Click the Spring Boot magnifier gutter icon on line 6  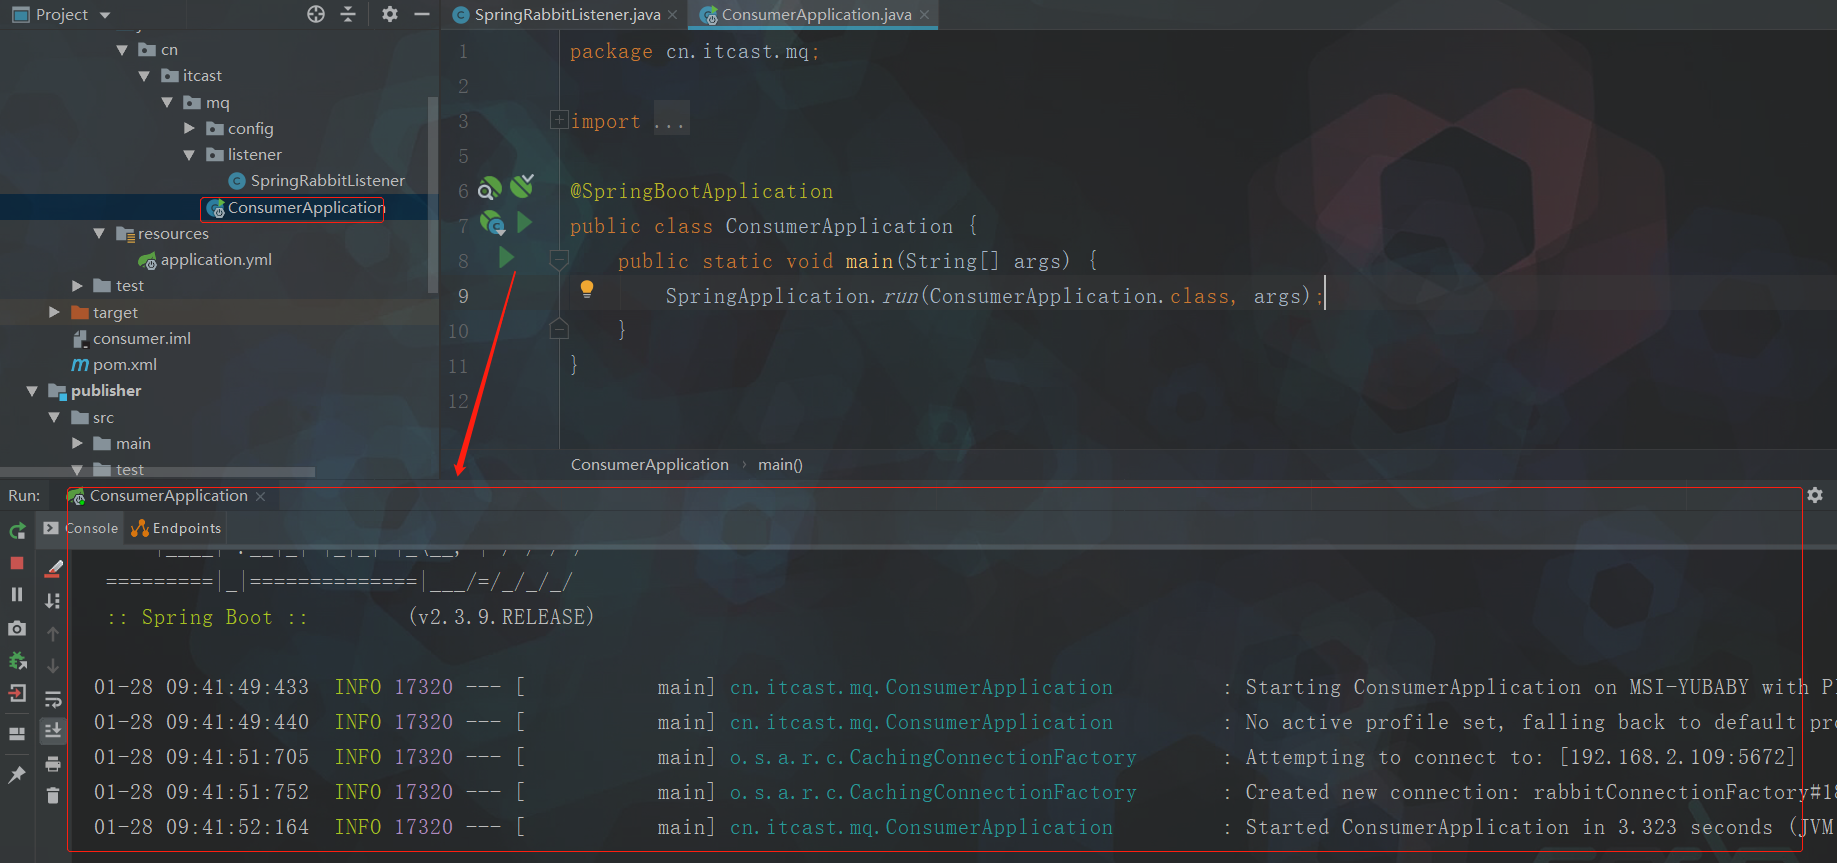[489, 189]
